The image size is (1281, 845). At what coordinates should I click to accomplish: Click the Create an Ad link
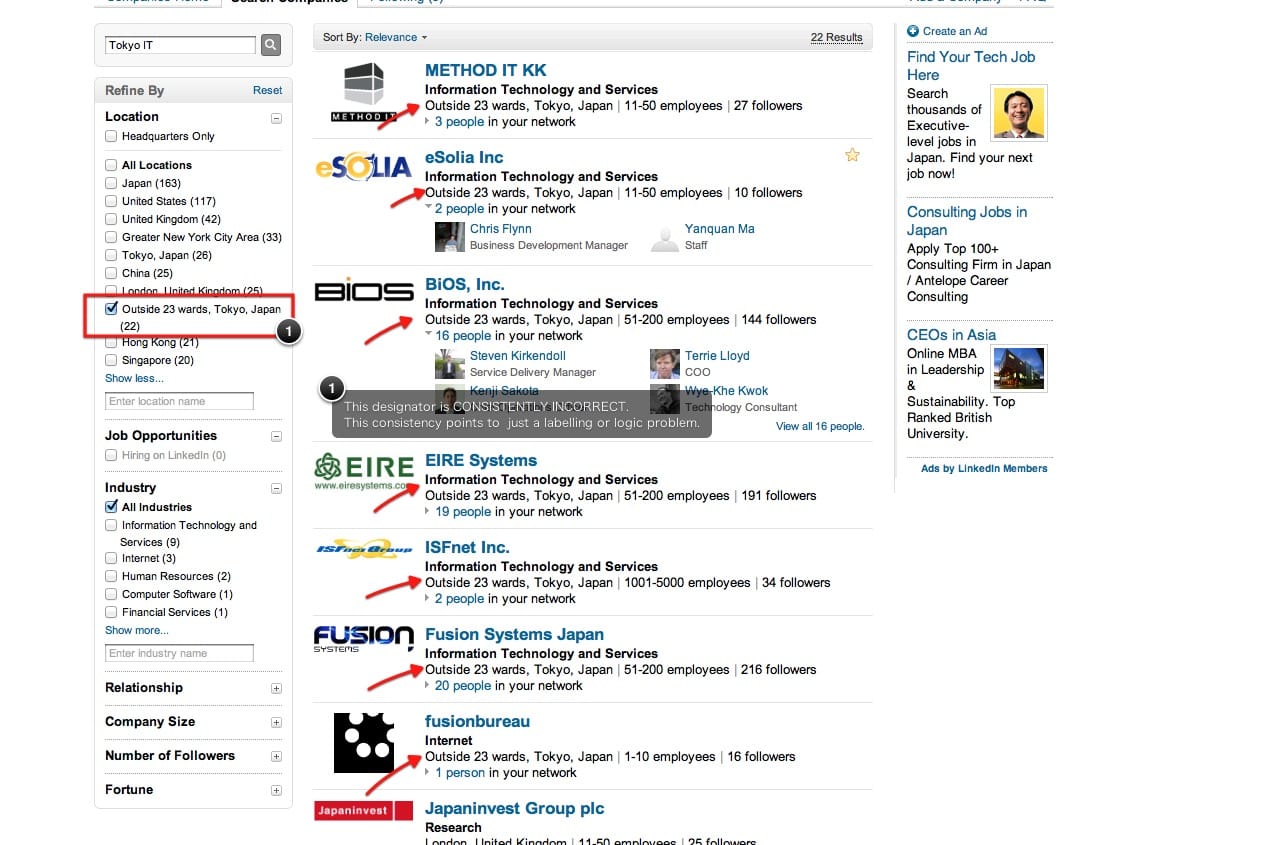(954, 31)
